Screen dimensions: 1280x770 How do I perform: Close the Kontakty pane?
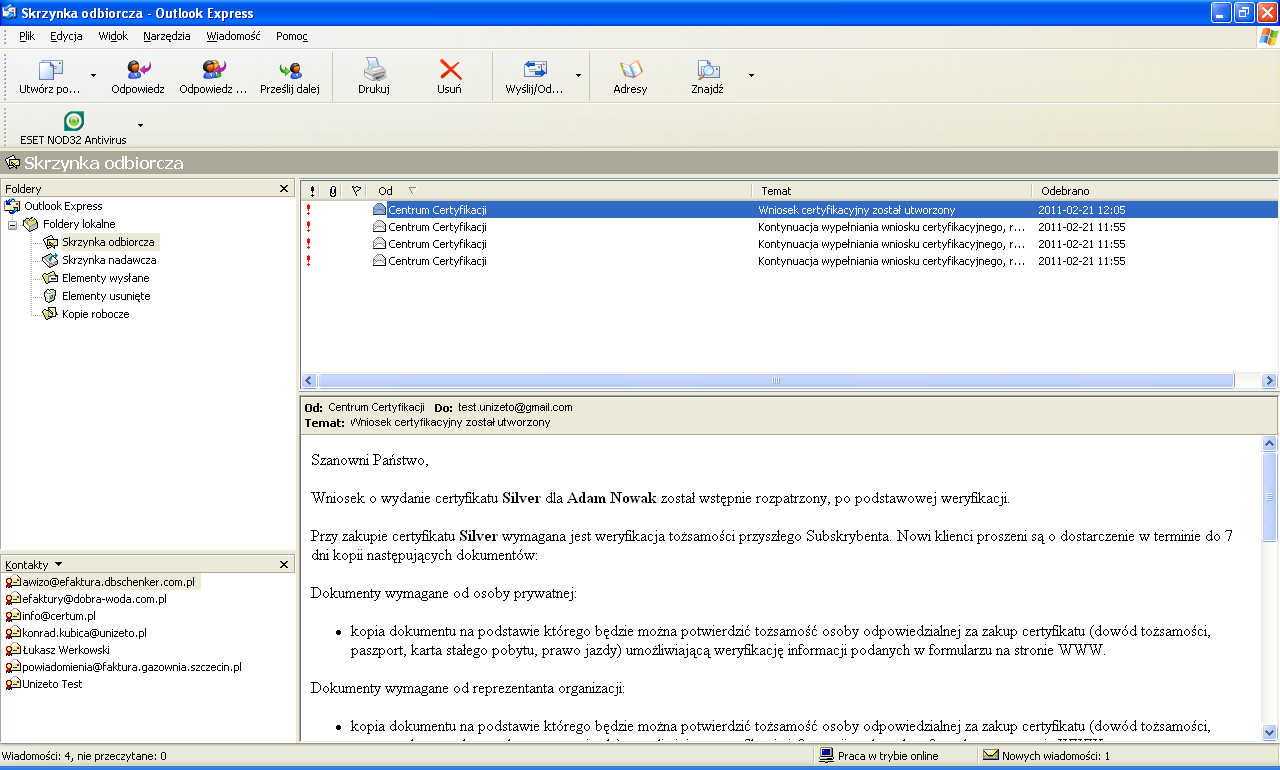coord(284,565)
